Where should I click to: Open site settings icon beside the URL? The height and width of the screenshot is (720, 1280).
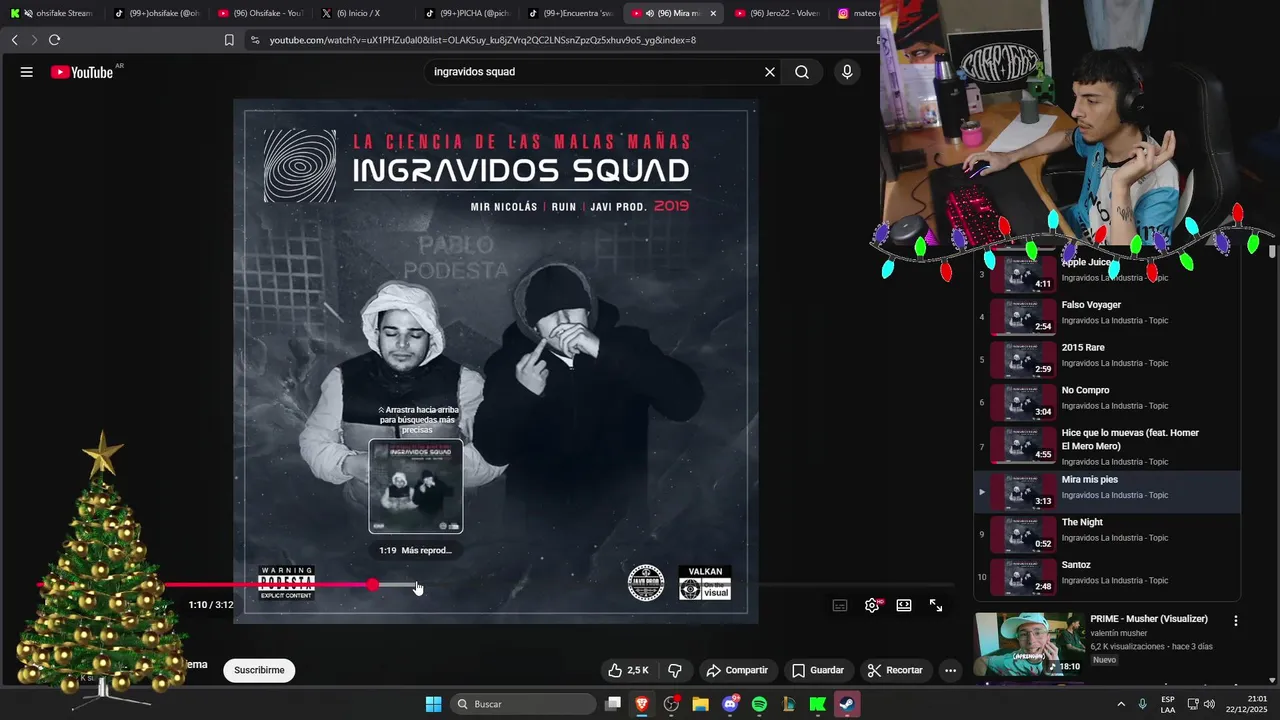(x=255, y=40)
